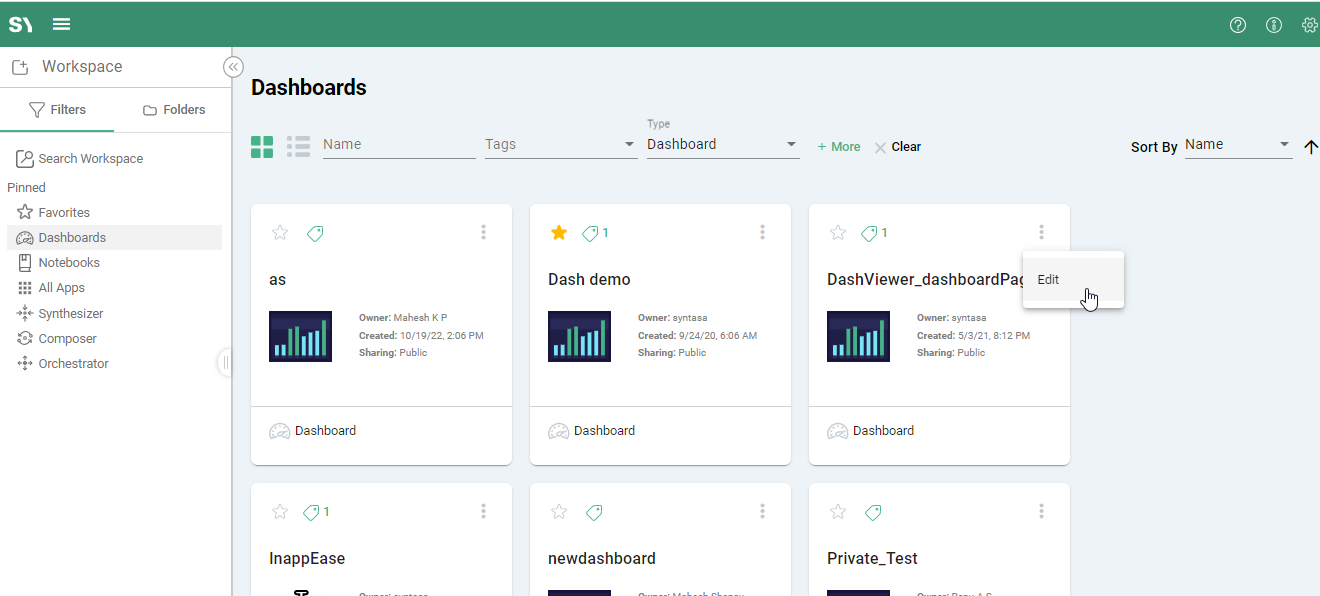Collapse the left sidebar panel
This screenshot has height=596, width=1320.
pyautogui.click(x=233, y=67)
